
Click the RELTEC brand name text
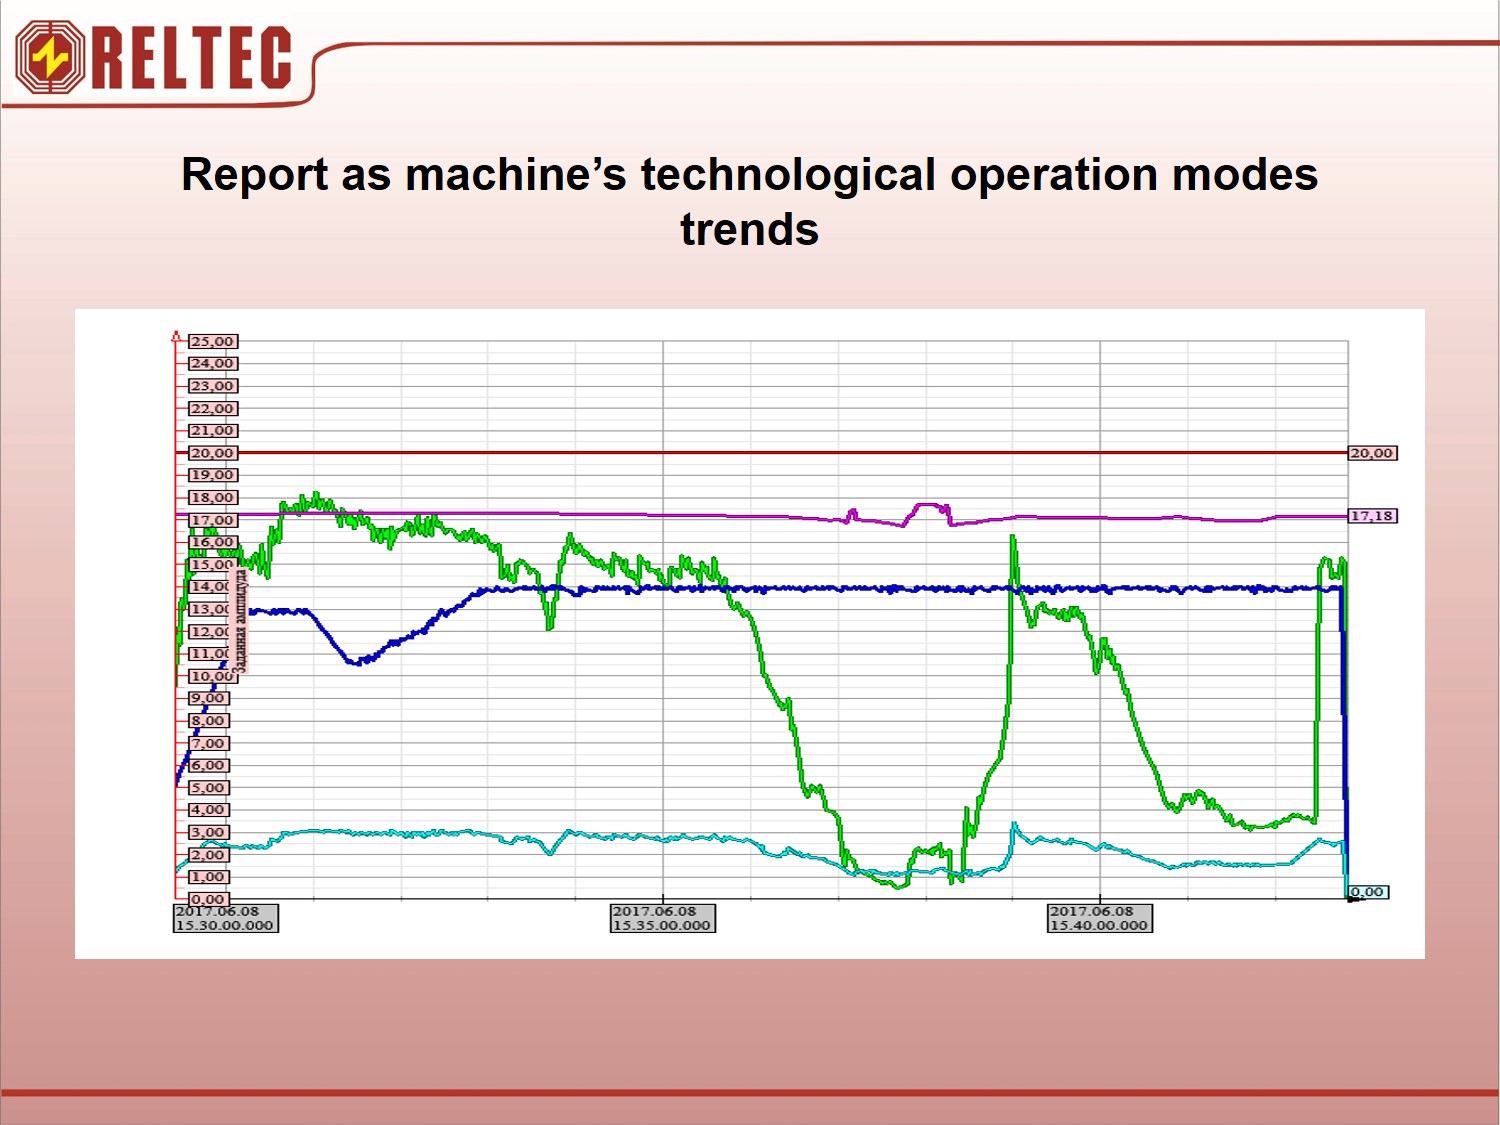pyautogui.click(x=192, y=58)
